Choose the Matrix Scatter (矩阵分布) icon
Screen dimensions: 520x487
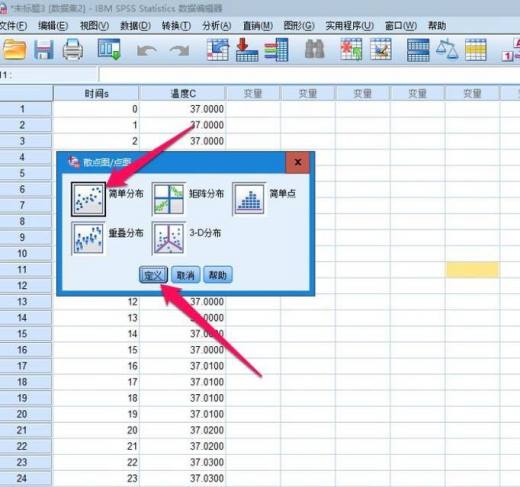coord(169,199)
